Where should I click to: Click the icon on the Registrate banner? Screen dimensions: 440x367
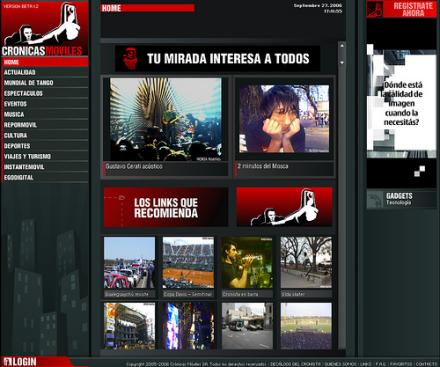pos(375,9)
